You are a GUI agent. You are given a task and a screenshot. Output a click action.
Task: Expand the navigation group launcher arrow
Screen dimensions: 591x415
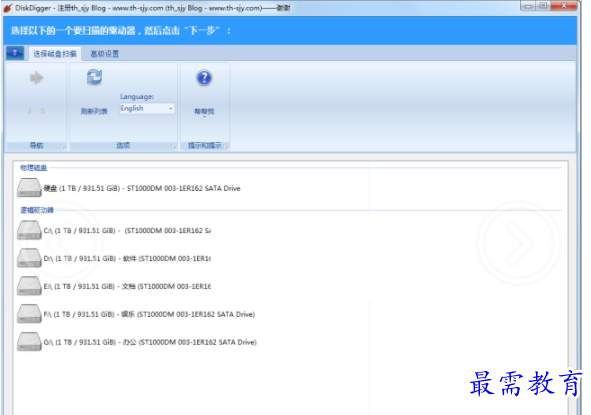click(x=63, y=146)
